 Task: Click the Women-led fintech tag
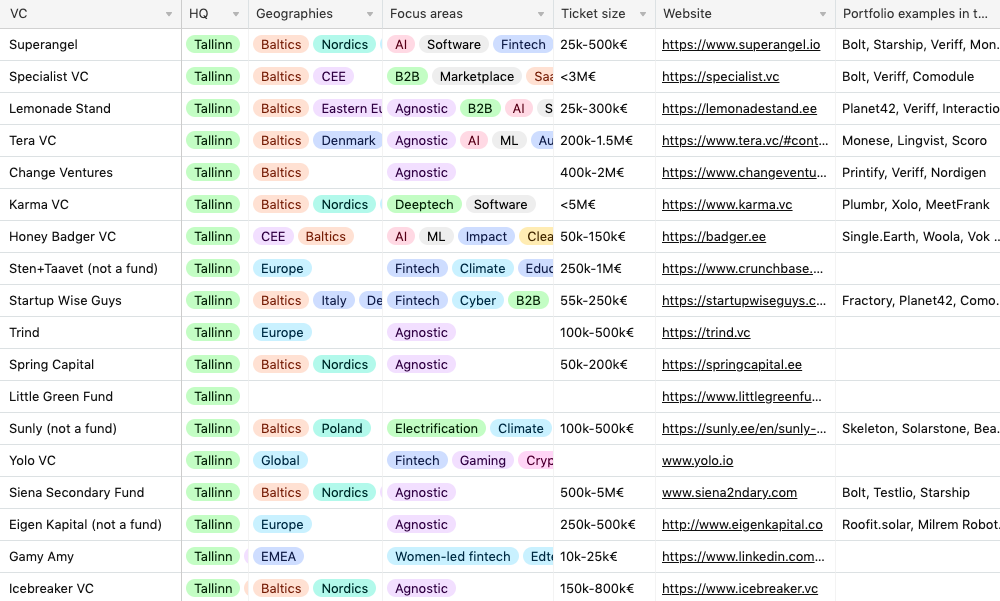point(453,556)
